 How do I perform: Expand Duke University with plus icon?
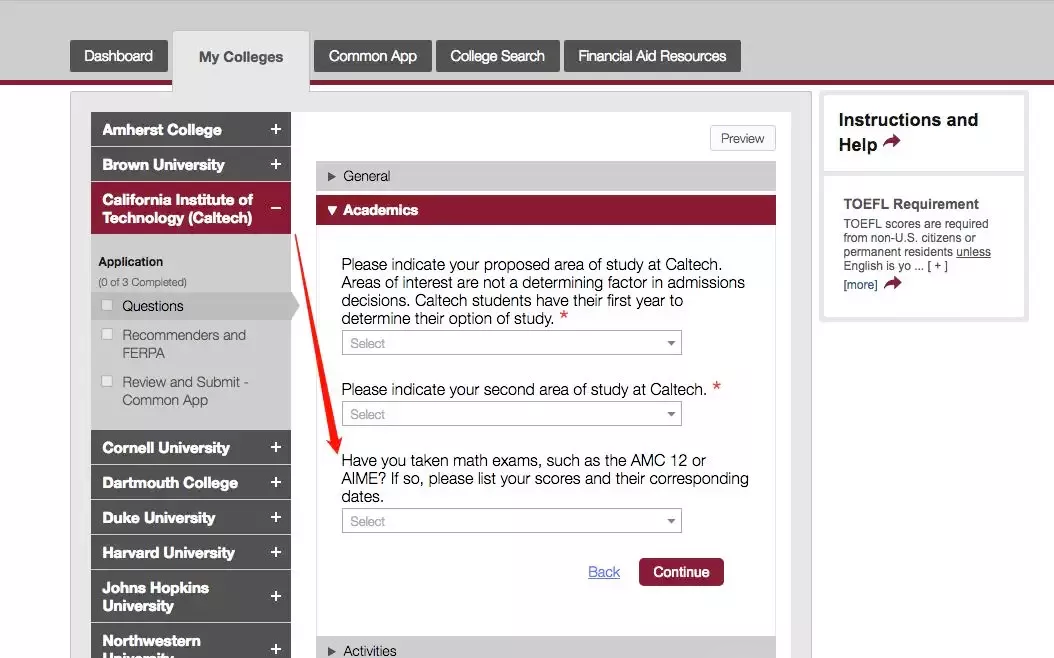(x=275, y=518)
